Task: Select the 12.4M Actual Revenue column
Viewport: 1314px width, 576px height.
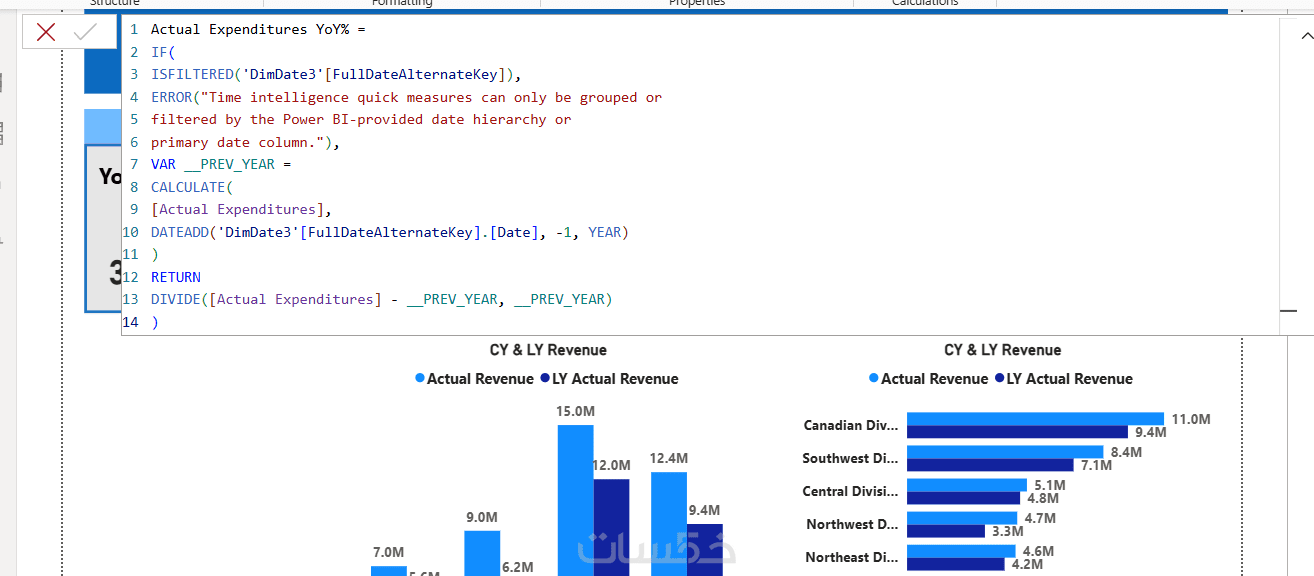Action: coord(669,523)
